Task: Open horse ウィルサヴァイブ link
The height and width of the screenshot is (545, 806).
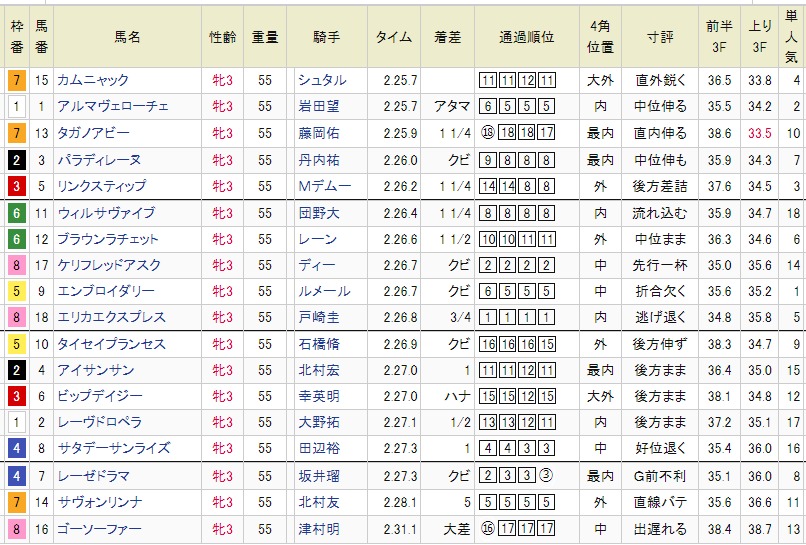Action: point(106,212)
